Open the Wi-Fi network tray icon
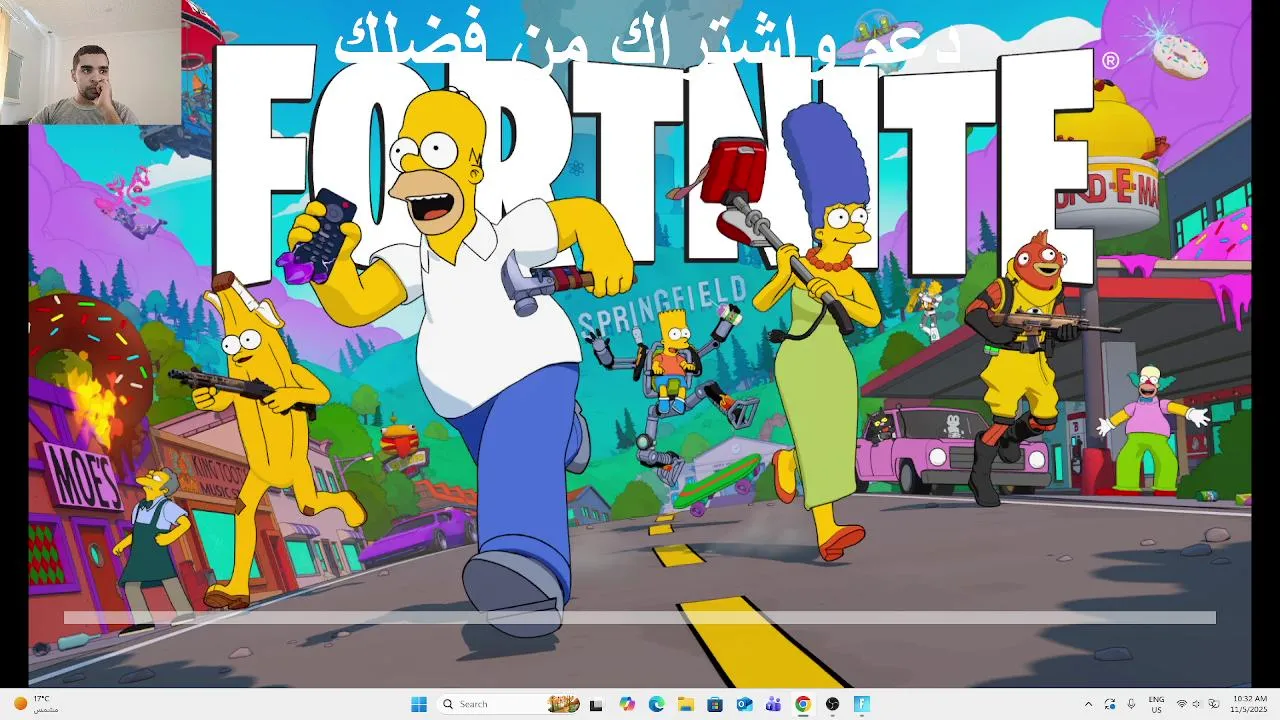 pyautogui.click(x=1182, y=704)
